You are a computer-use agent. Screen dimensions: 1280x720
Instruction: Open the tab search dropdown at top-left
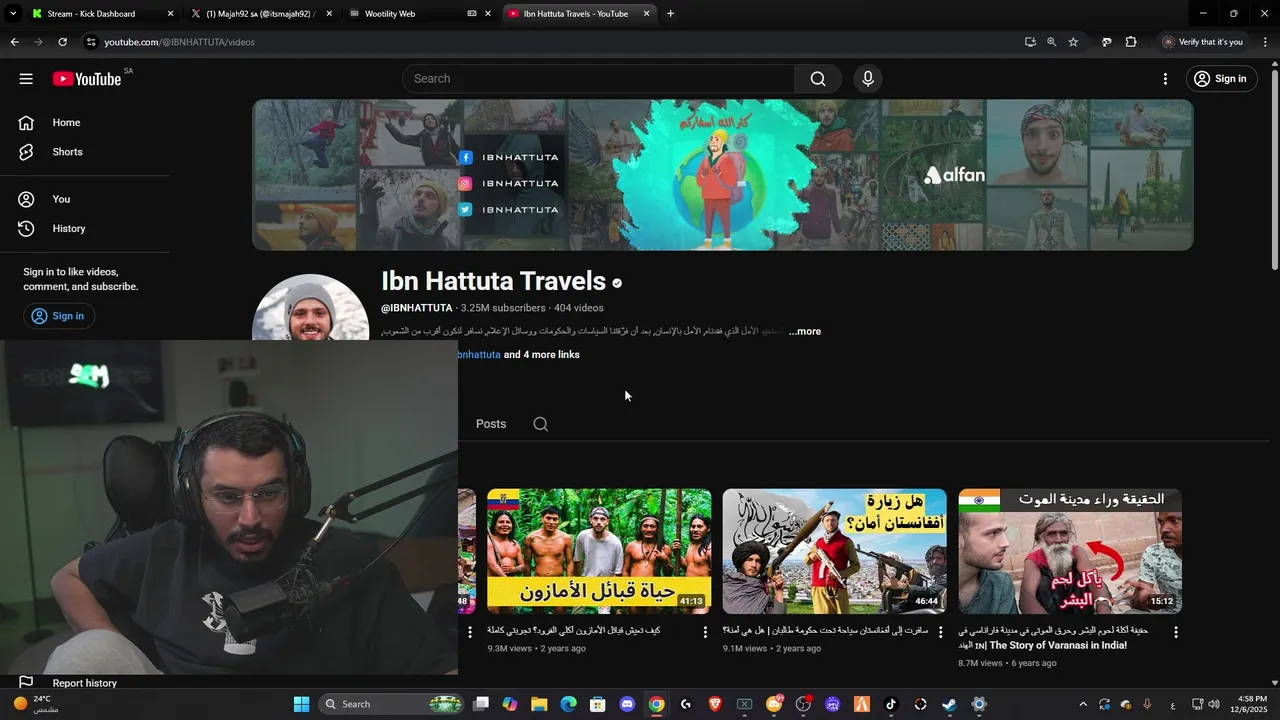tap(13, 14)
